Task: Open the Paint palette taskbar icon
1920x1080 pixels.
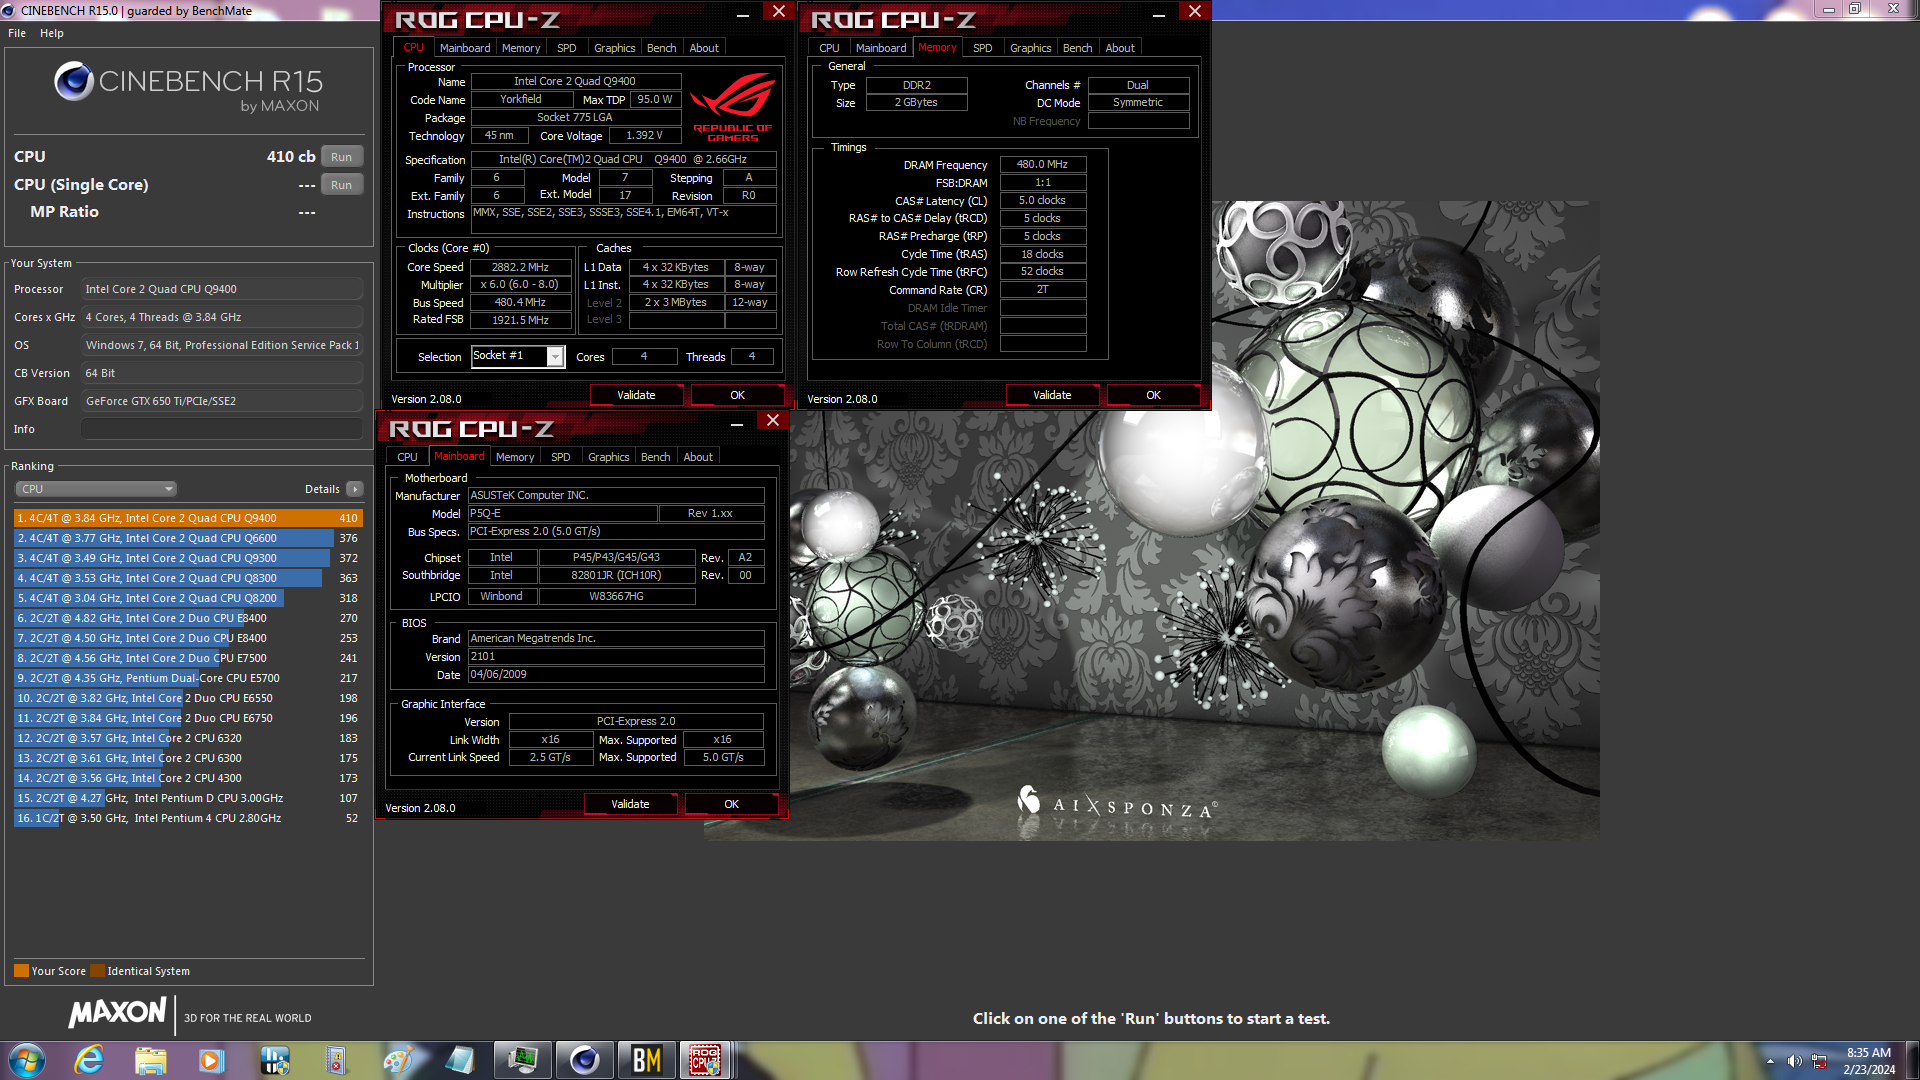Action: pos(398,1060)
